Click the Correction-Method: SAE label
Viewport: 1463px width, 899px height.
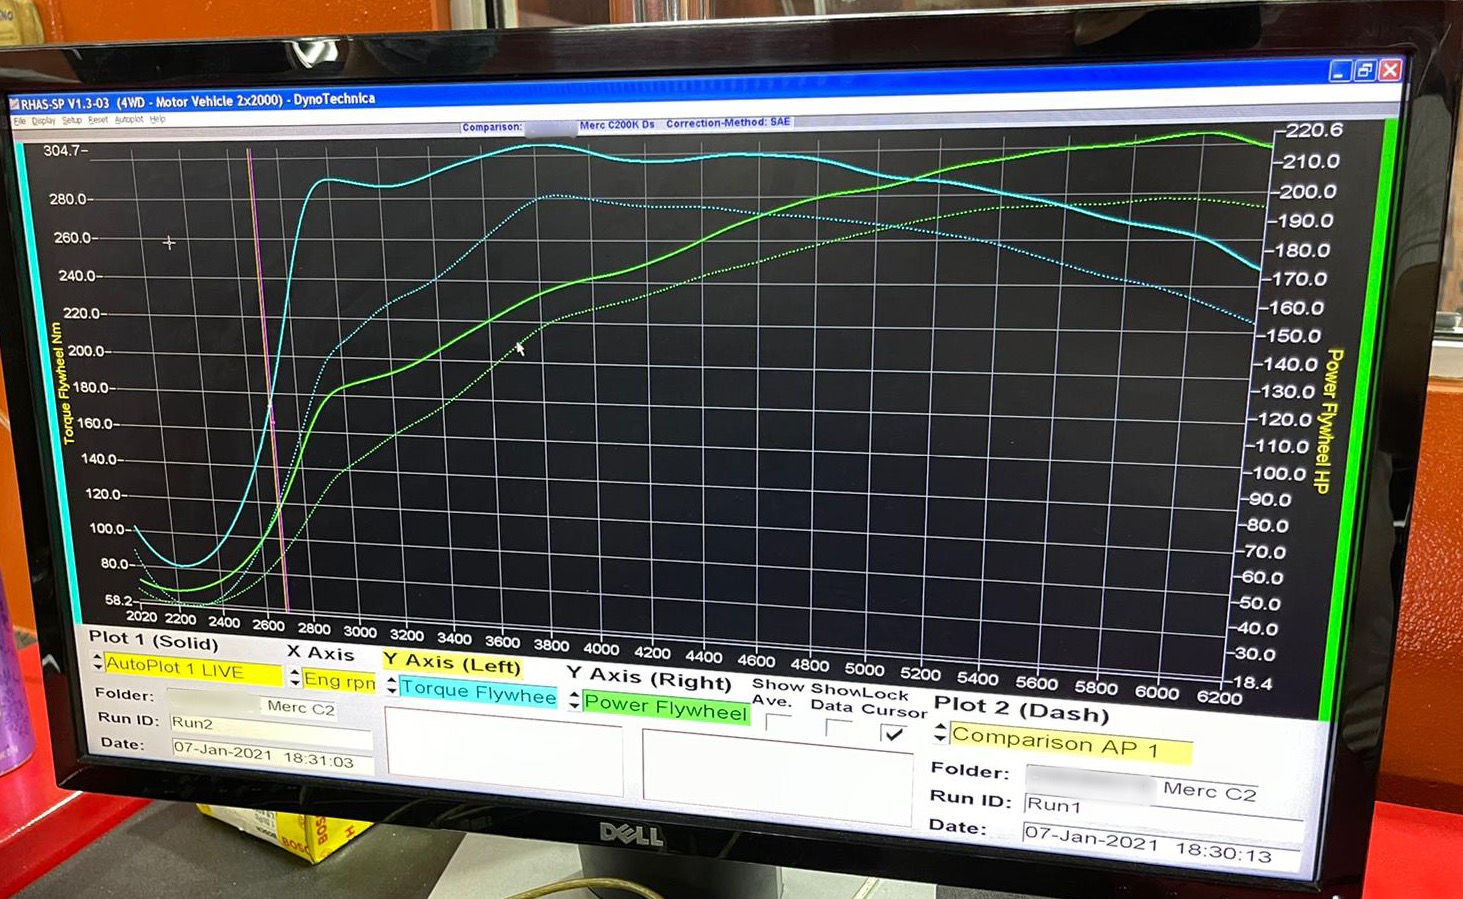(x=728, y=123)
